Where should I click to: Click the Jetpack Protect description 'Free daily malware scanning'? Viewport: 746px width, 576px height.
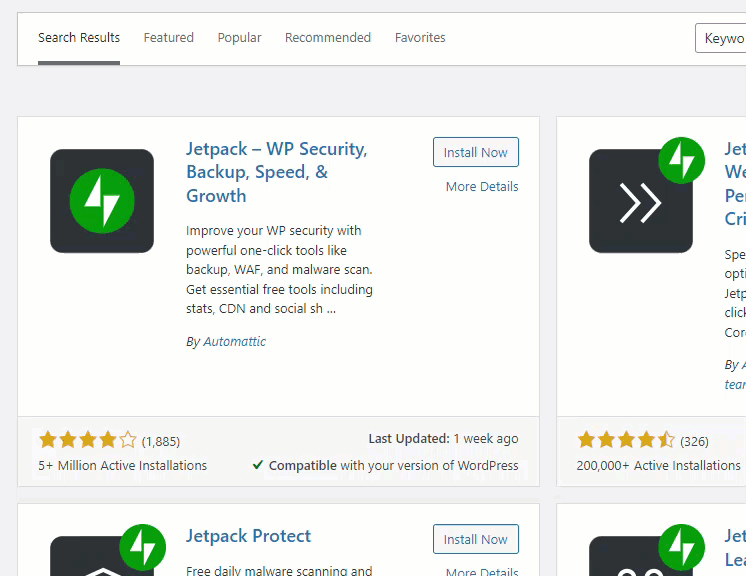point(279,570)
